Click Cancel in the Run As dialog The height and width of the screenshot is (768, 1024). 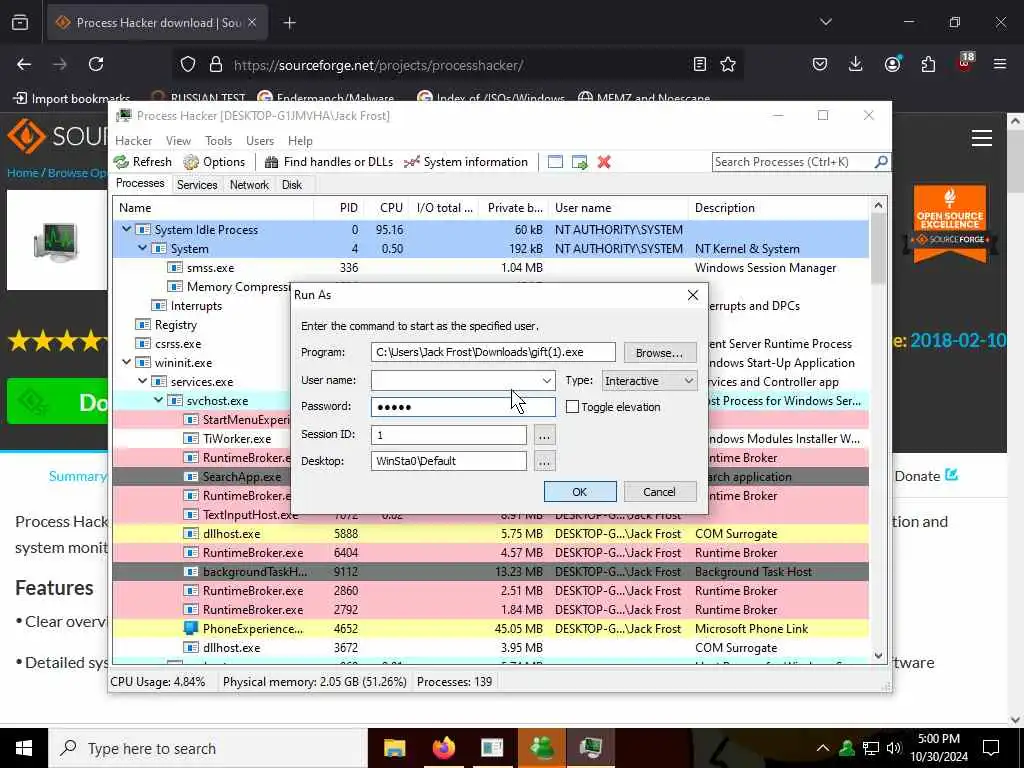coord(660,492)
